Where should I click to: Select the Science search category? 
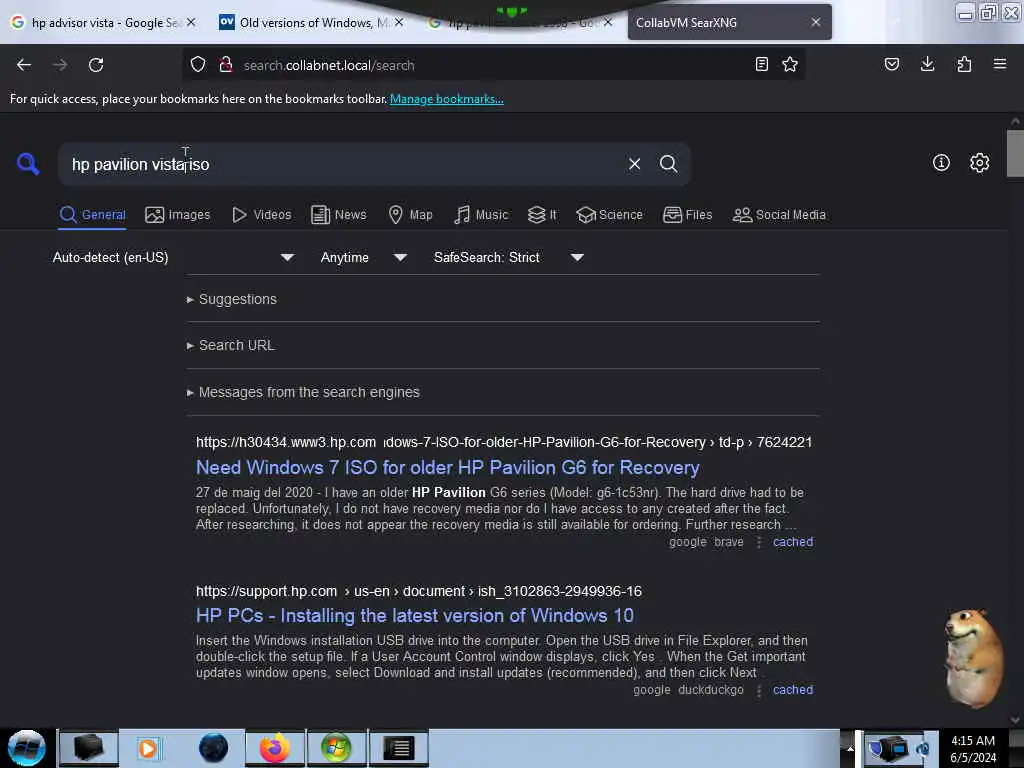pos(610,215)
